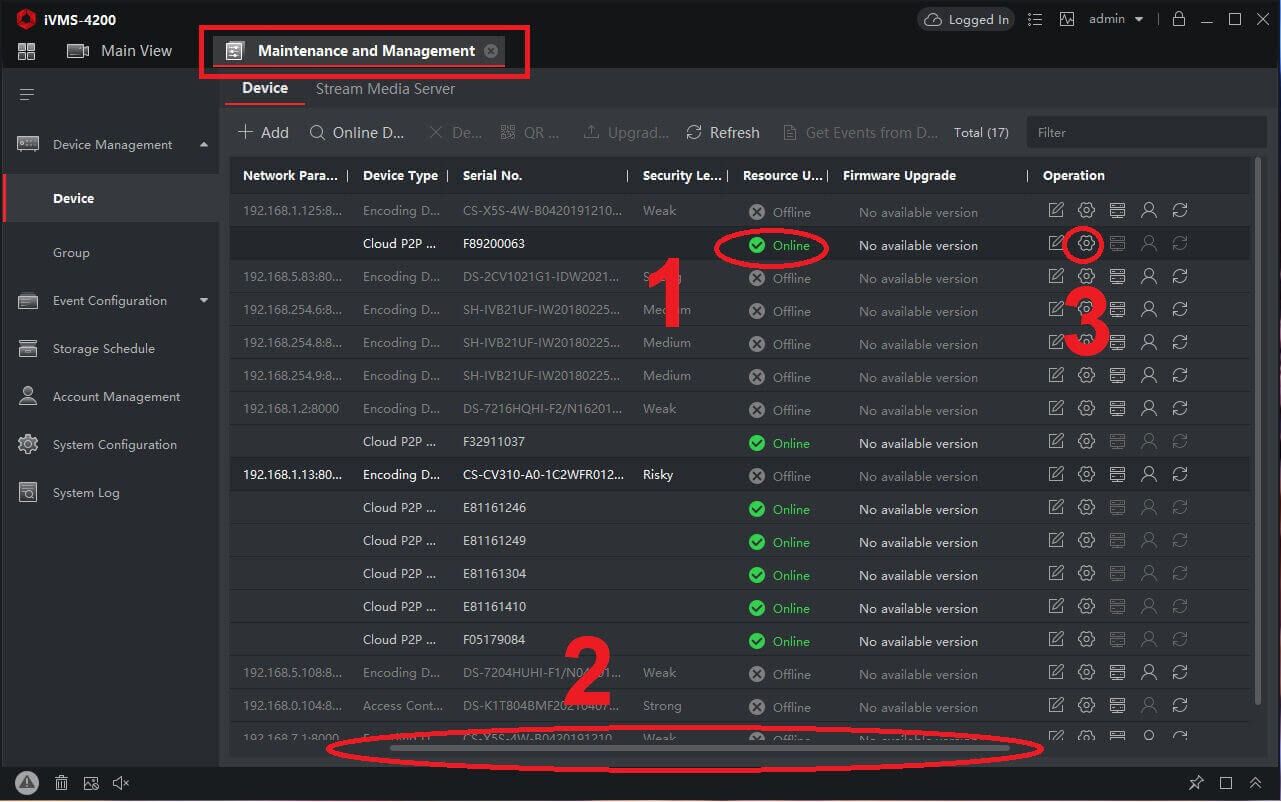Open captured pictures icon in bottom bar
The height and width of the screenshot is (802, 1281).
point(91,783)
